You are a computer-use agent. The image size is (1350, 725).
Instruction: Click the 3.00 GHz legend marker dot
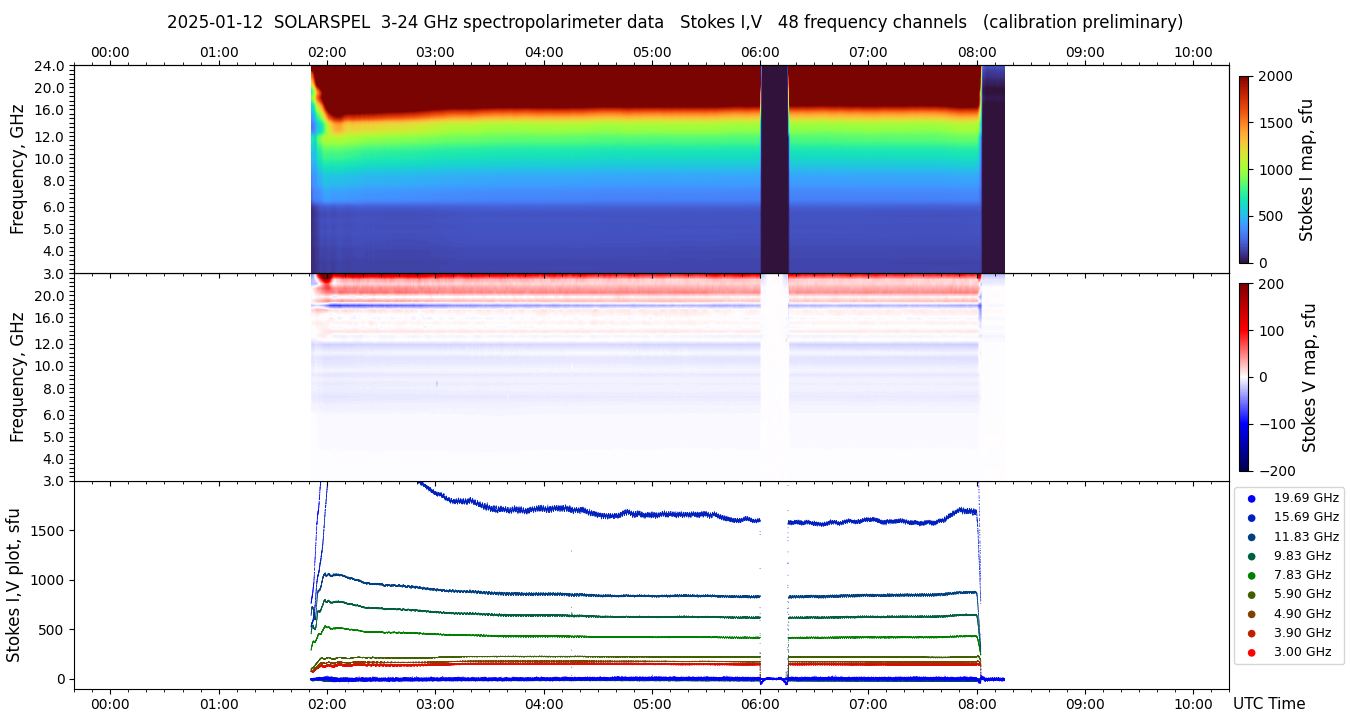(1251, 652)
